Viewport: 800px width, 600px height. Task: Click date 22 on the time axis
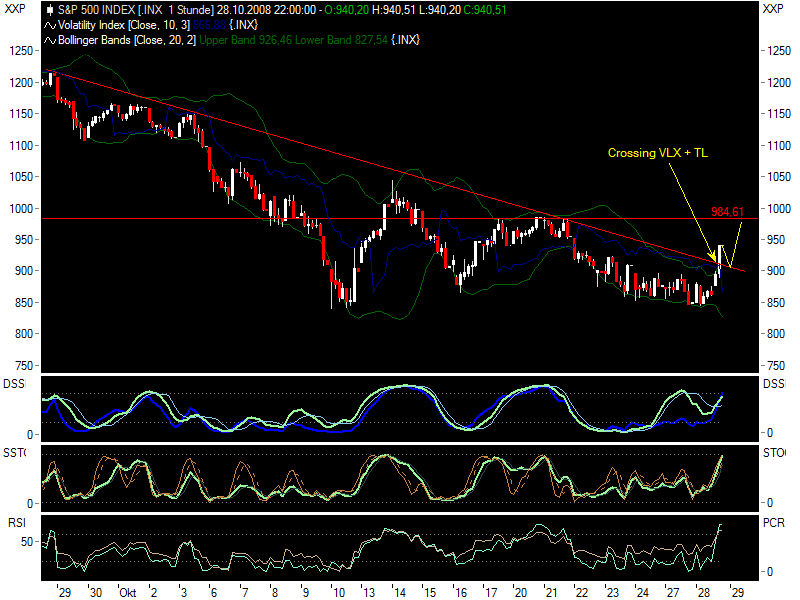pos(582,593)
